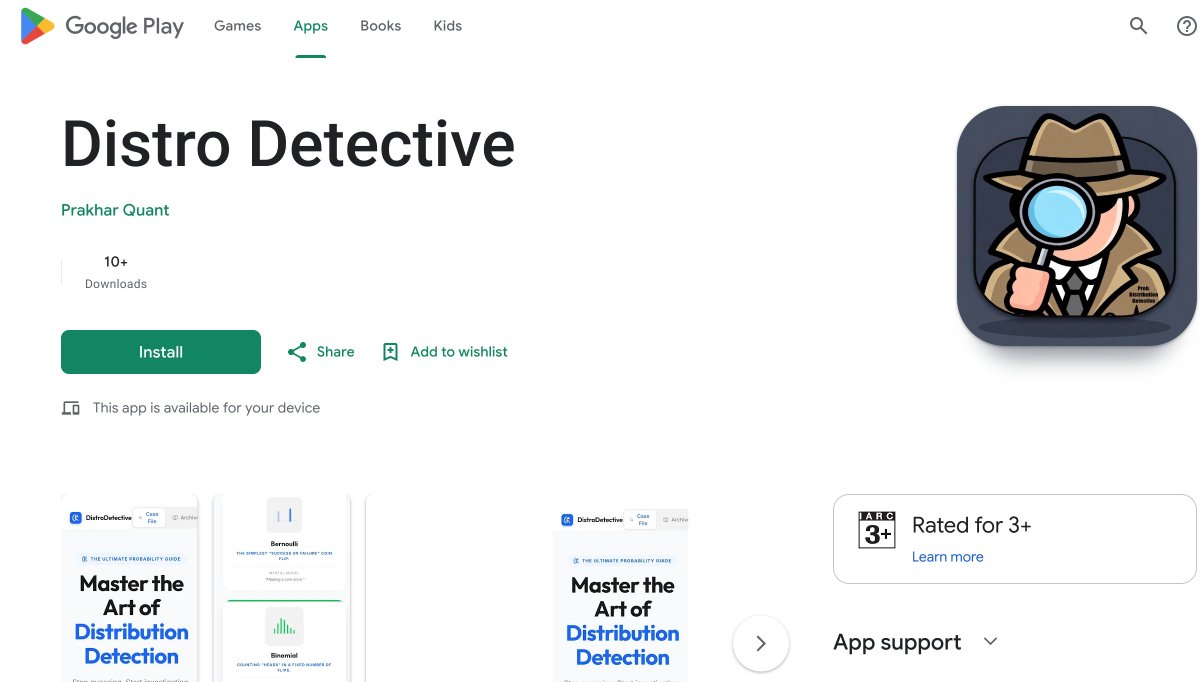This screenshot has width=1200, height=682.
Task: Switch to the Books tab
Action: tap(381, 26)
